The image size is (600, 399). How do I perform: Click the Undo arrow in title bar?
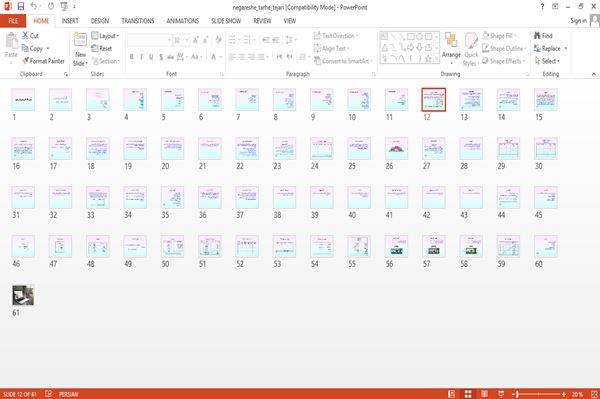34,6
